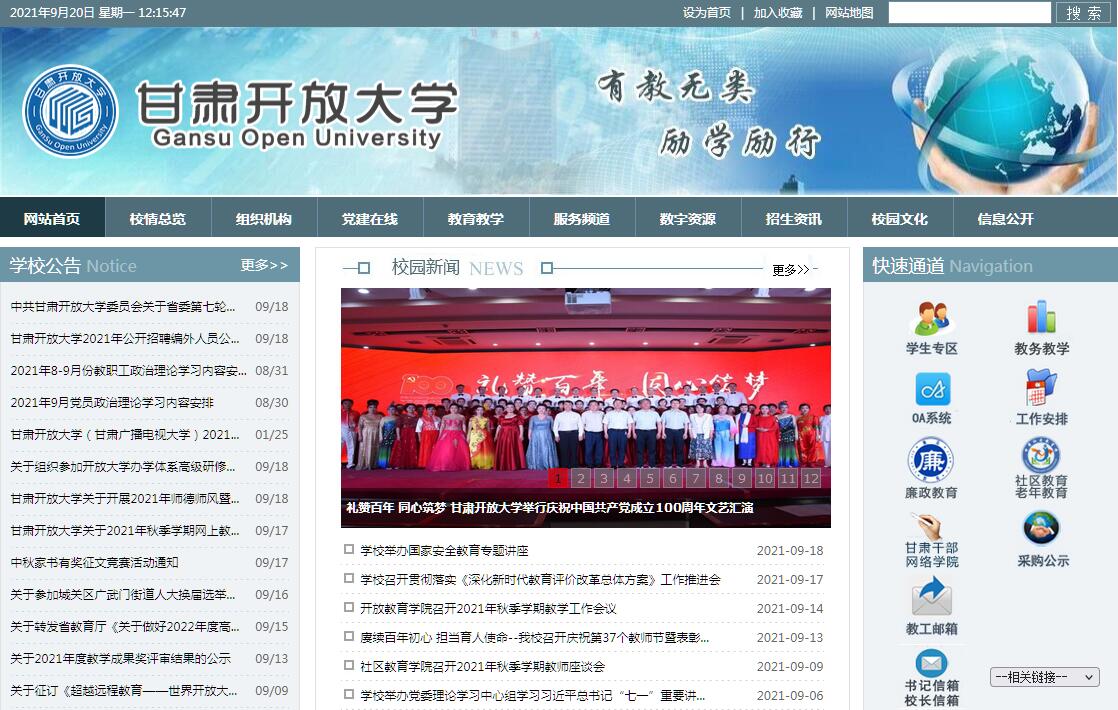The width and height of the screenshot is (1118, 710).
Task: Click the 书记信箱校长信箱 envelope icon
Action: (931, 663)
